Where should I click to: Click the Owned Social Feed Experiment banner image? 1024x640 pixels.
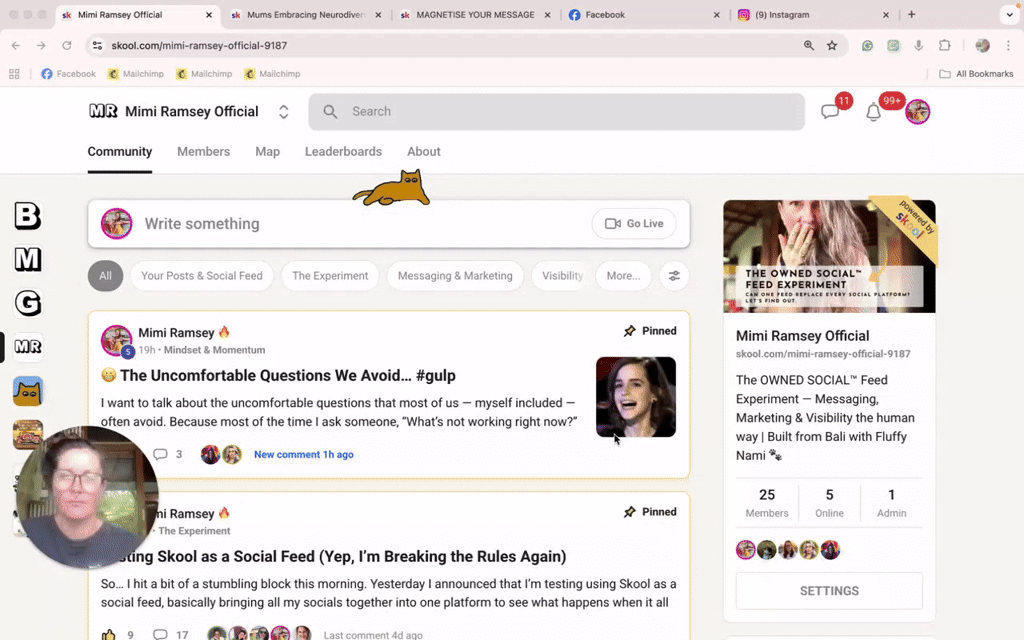tap(829, 256)
